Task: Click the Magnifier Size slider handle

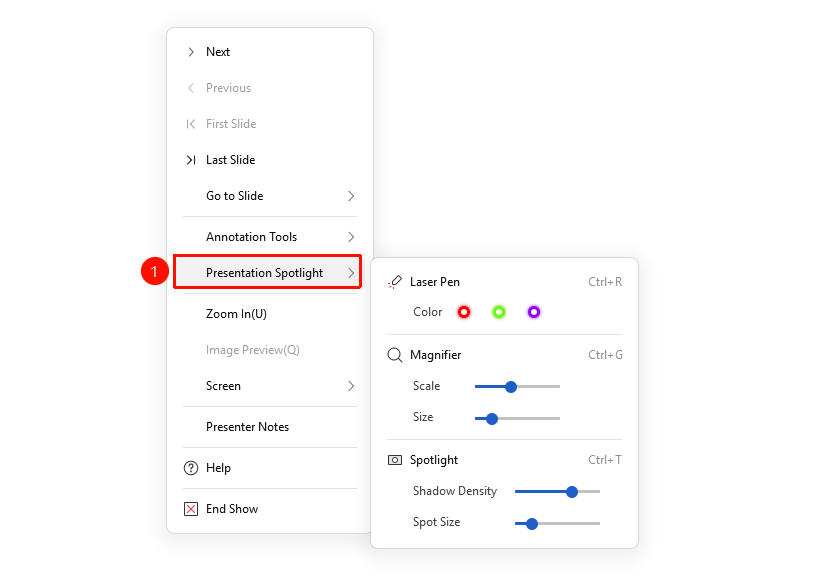Action: click(x=492, y=418)
